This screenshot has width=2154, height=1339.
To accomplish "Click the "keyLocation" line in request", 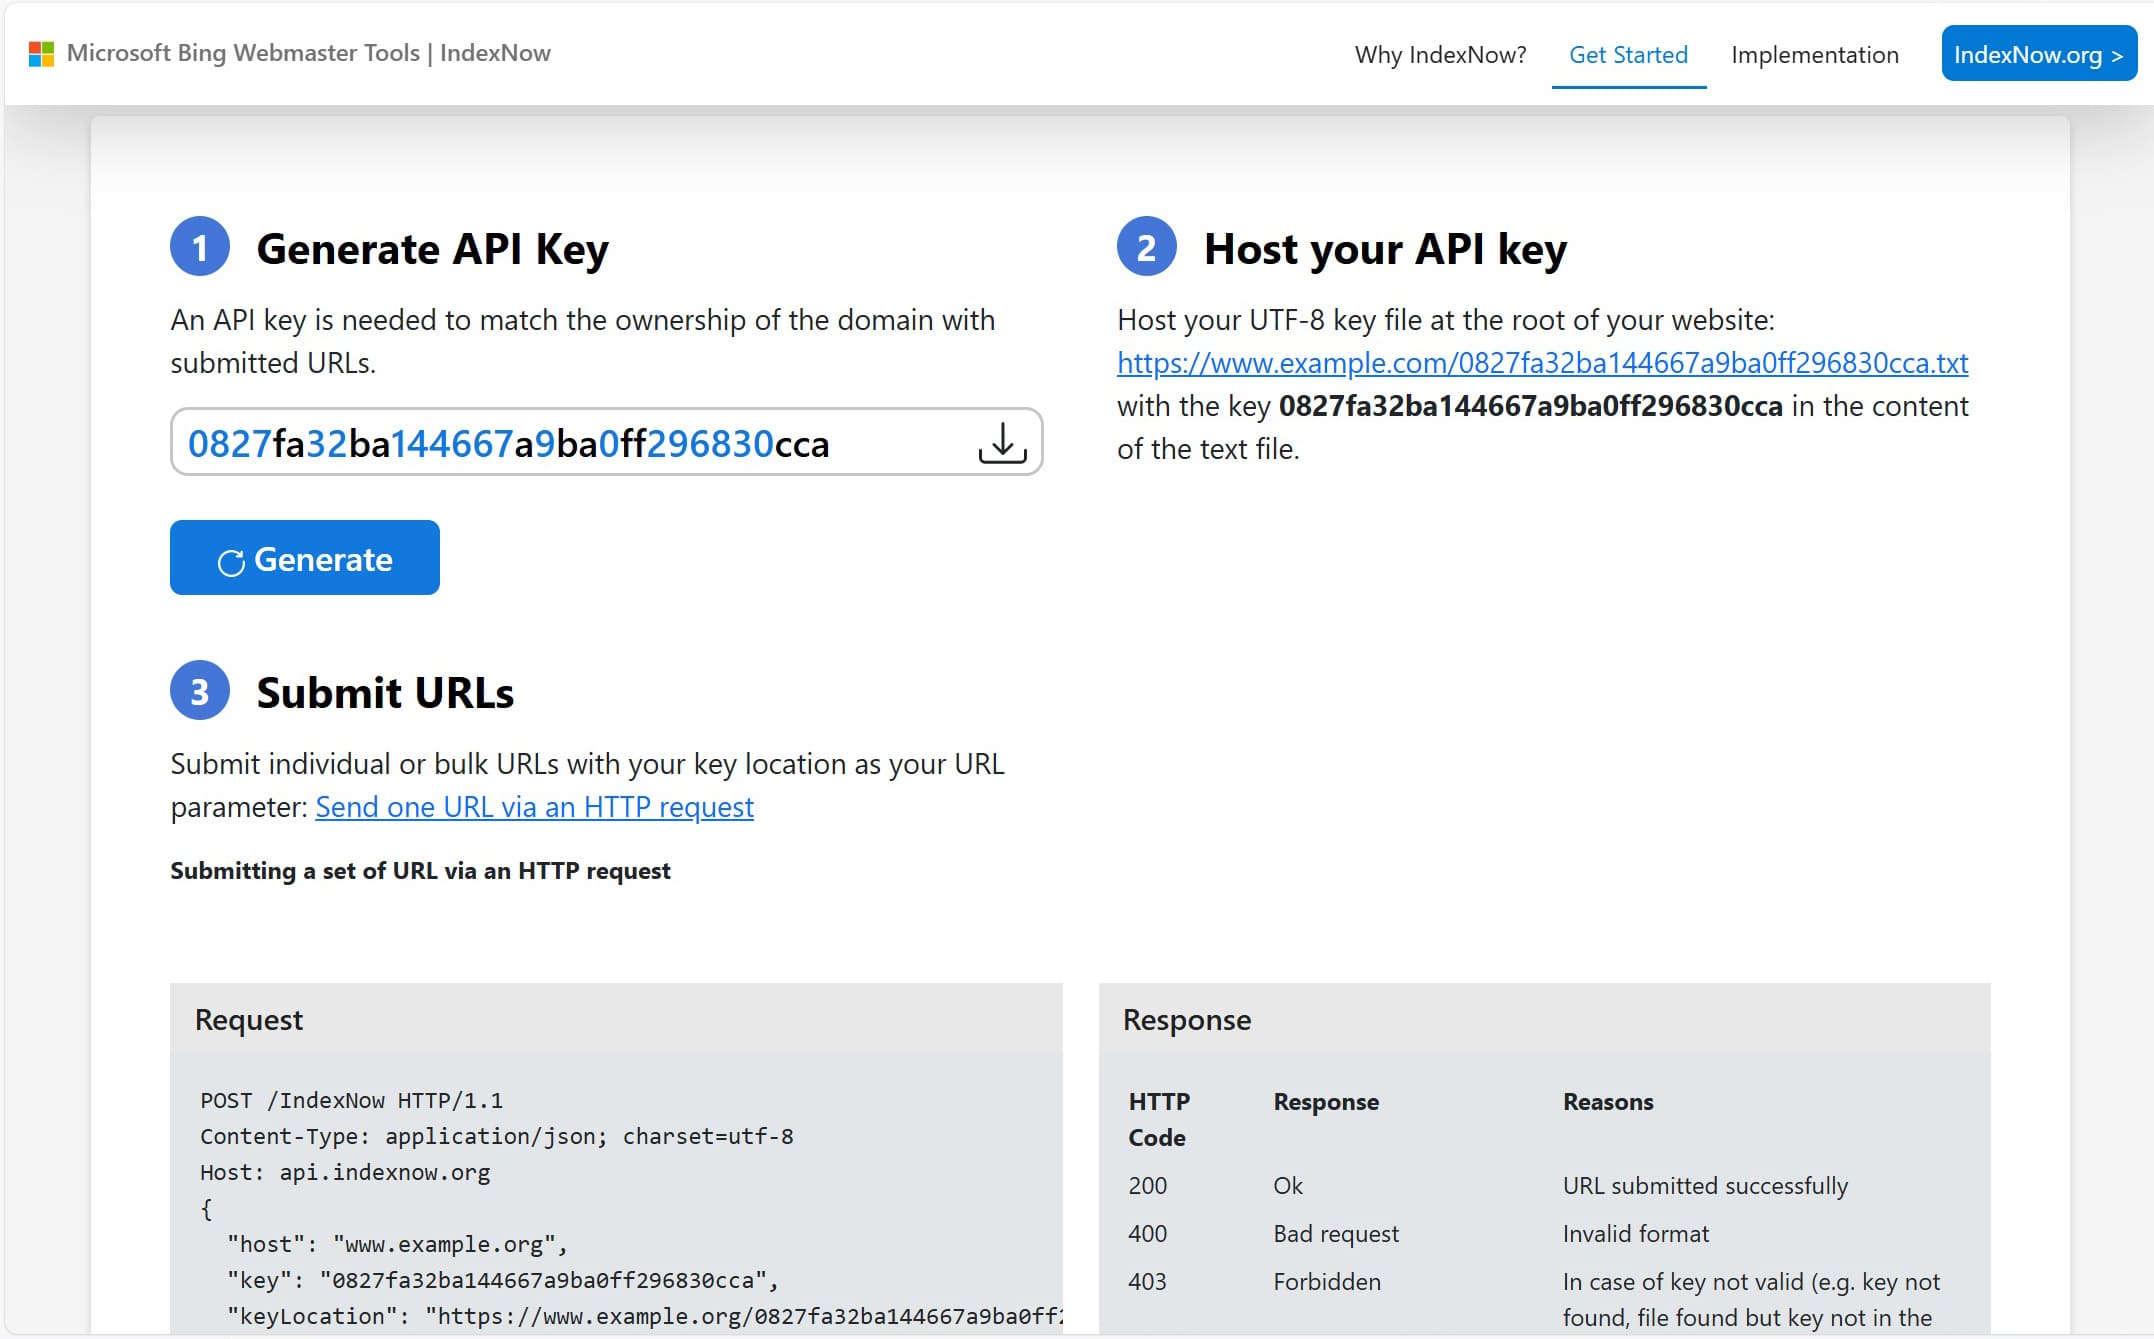I will coord(644,1317).
